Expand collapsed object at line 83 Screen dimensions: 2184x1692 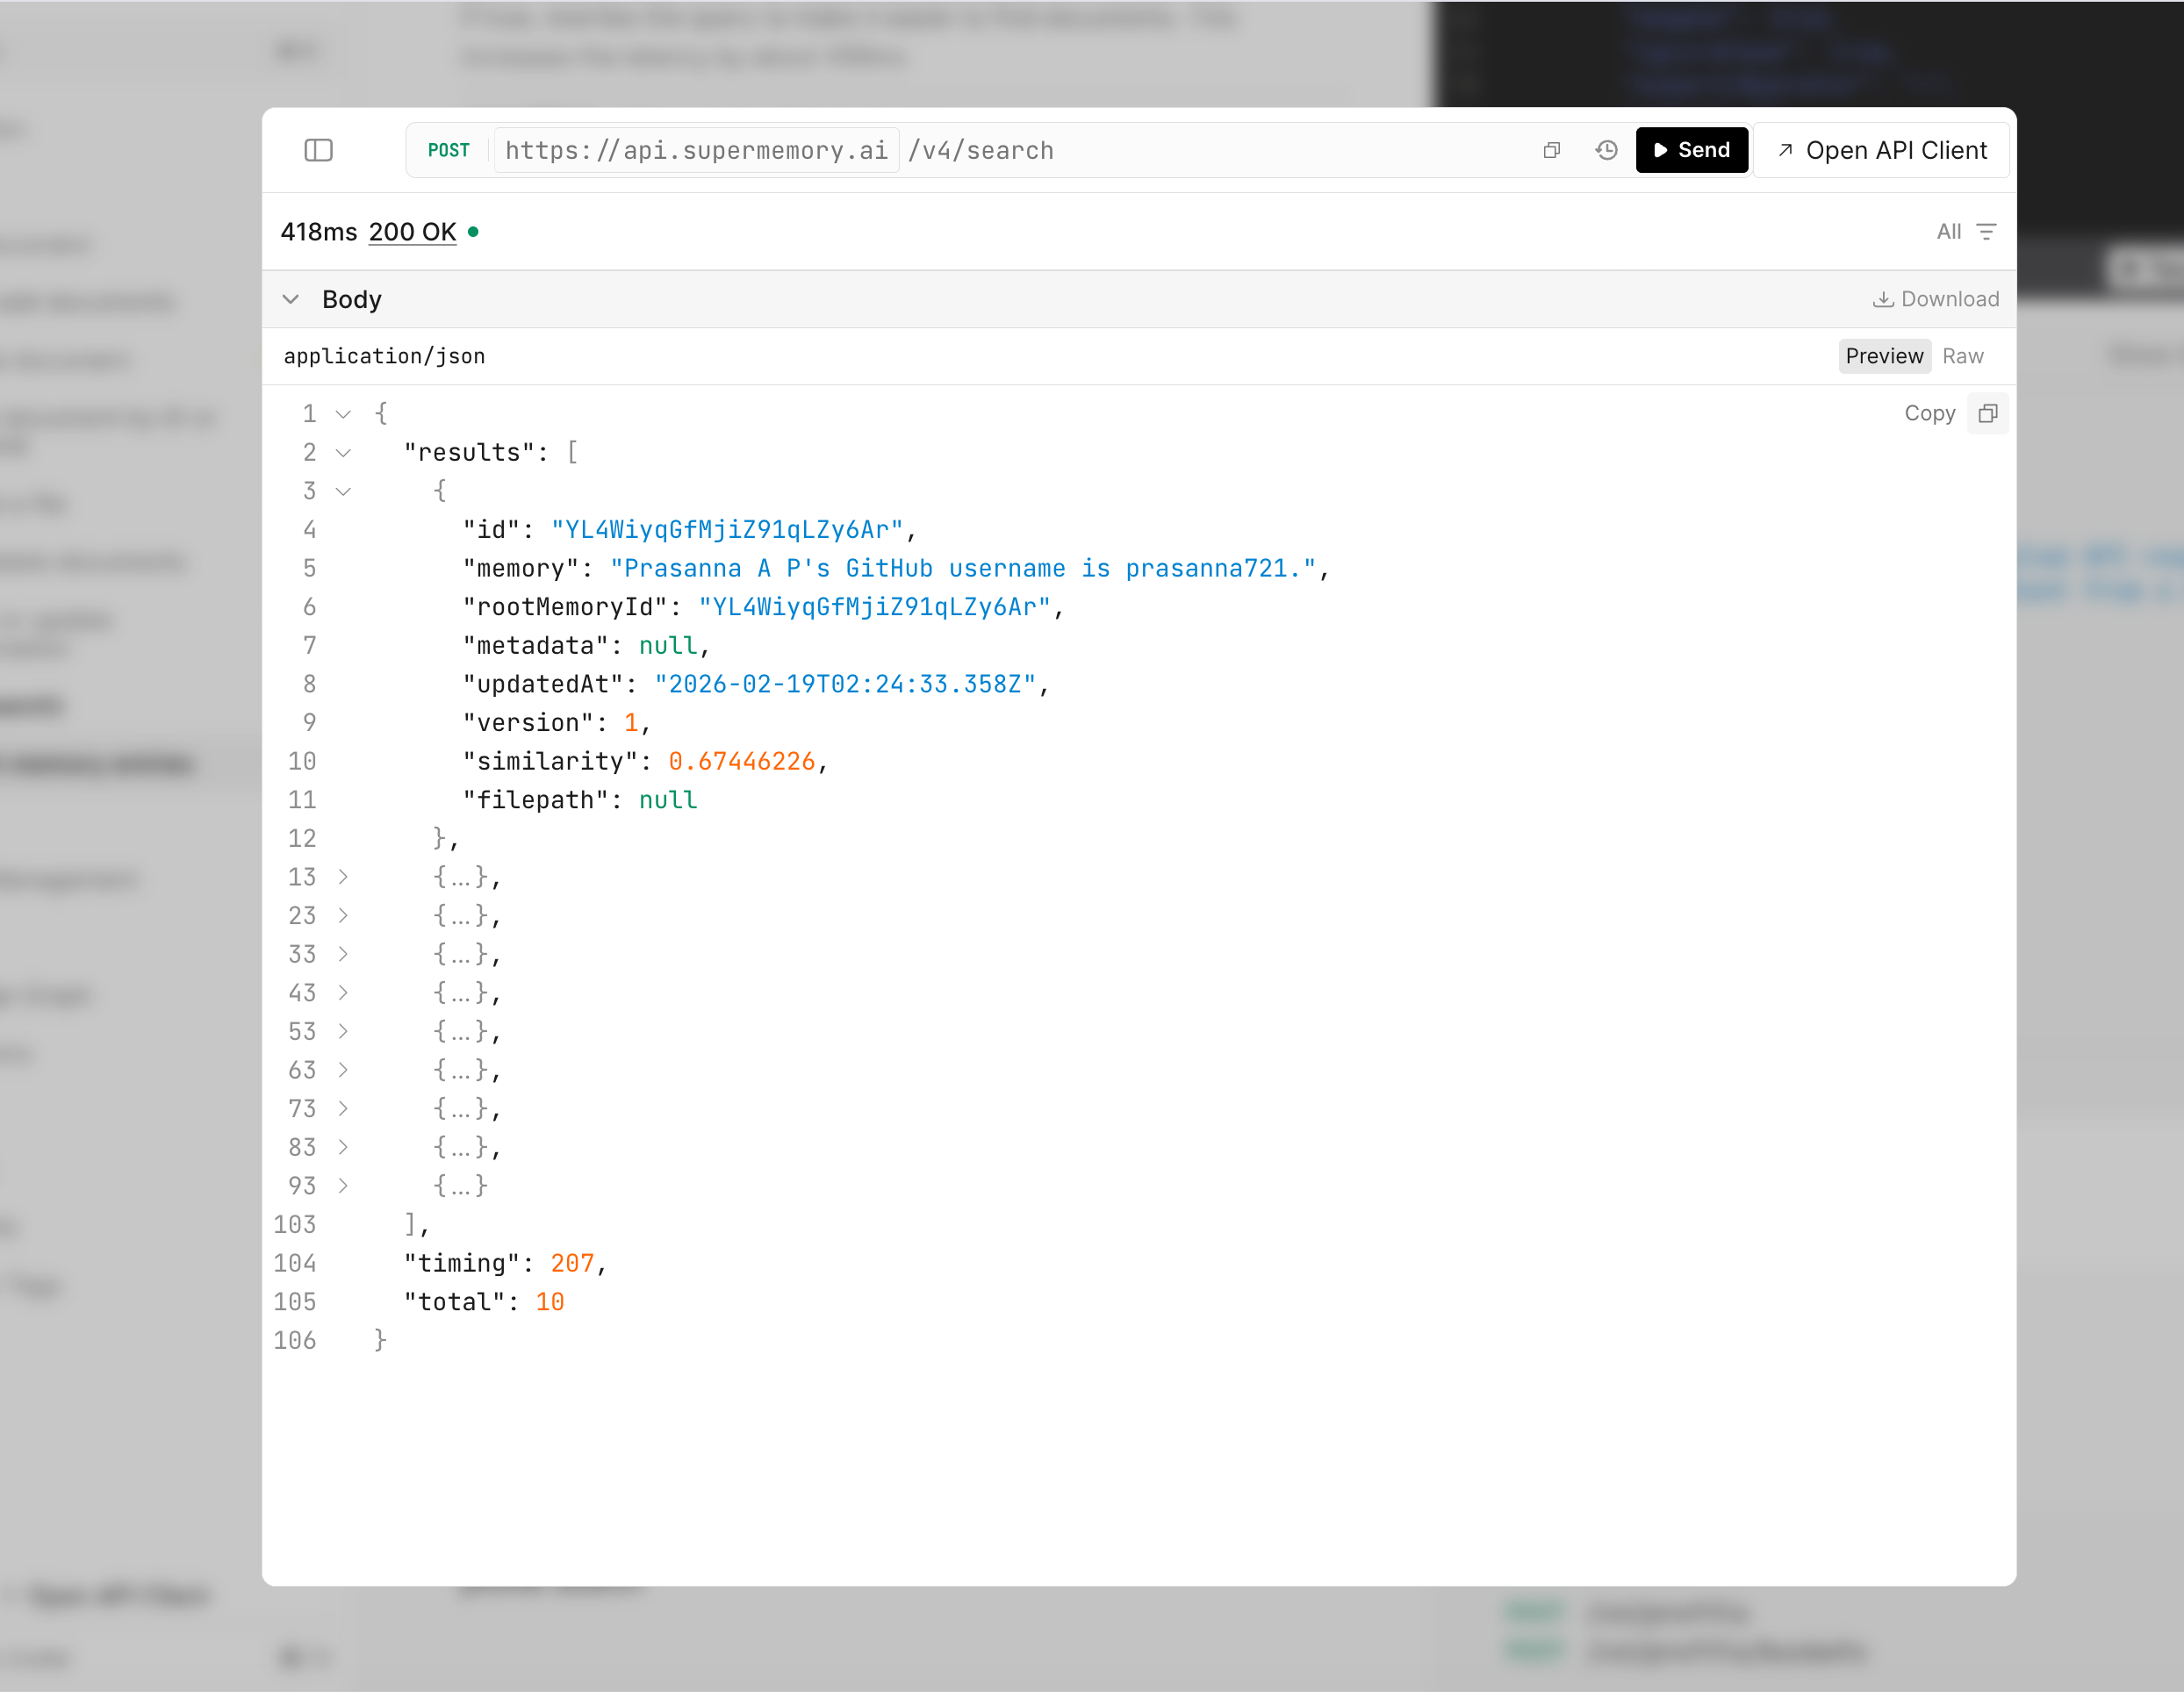pos(343,1147)
